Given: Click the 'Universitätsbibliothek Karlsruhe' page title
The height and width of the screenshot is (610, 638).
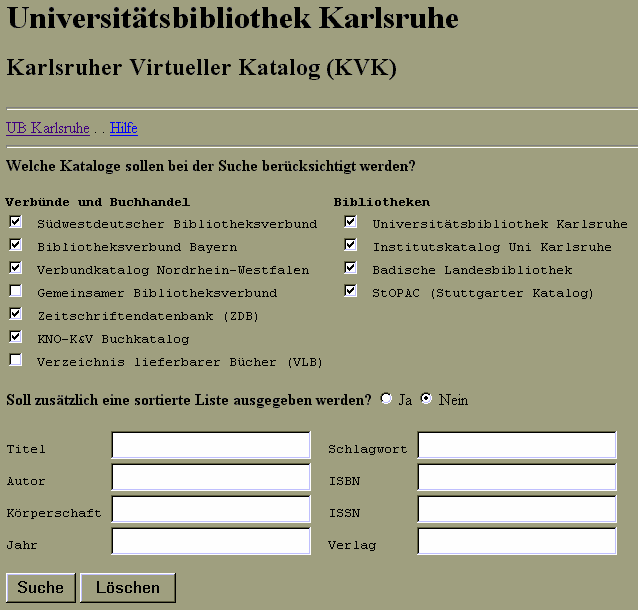Looking at the screenshot, I should 233,18.
